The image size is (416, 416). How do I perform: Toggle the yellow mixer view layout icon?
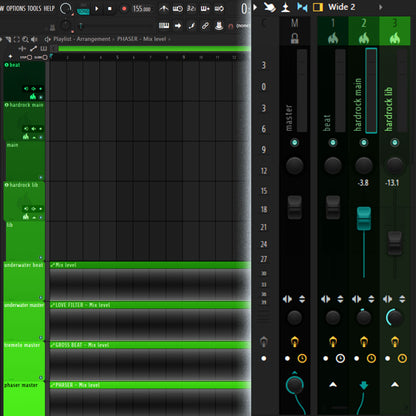pyautogui.click(x=318, y=7)
